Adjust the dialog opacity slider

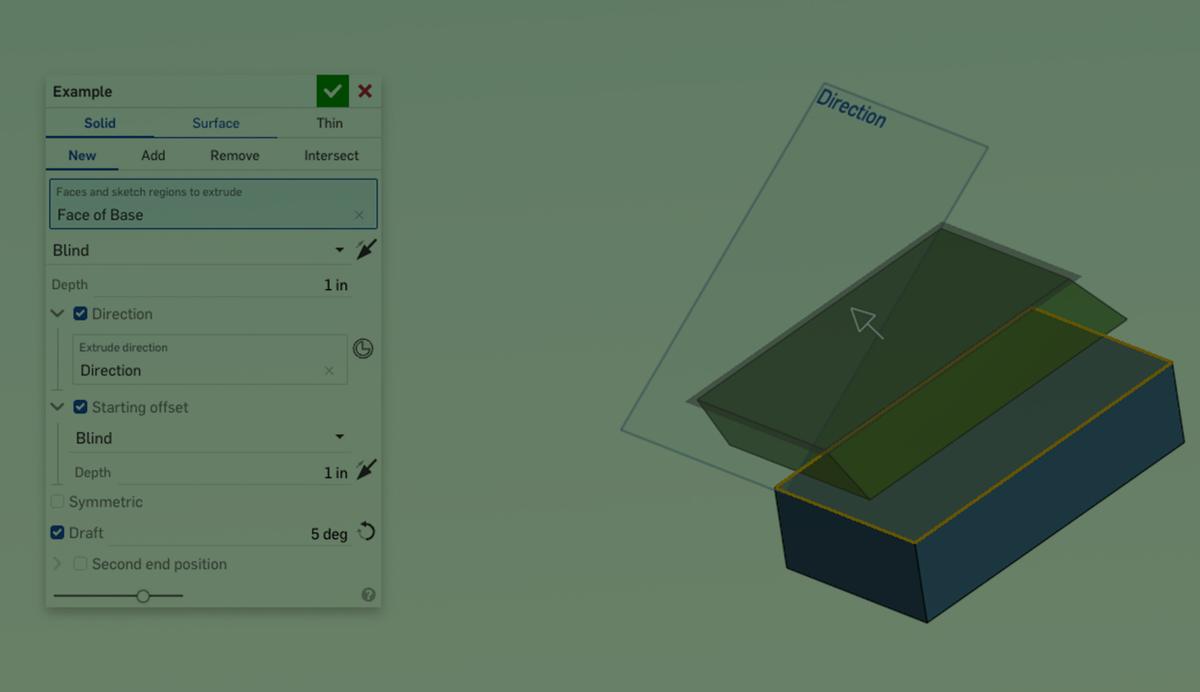tap(143, 595)
